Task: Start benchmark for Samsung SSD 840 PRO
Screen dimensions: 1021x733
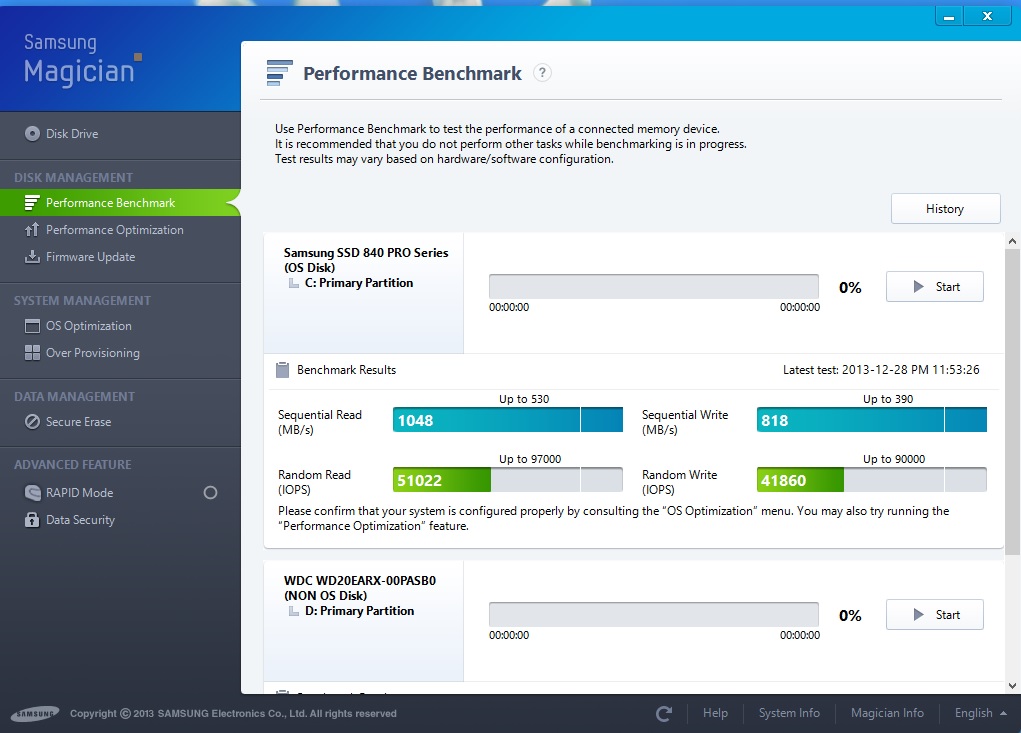Action: tap(934, 286)
